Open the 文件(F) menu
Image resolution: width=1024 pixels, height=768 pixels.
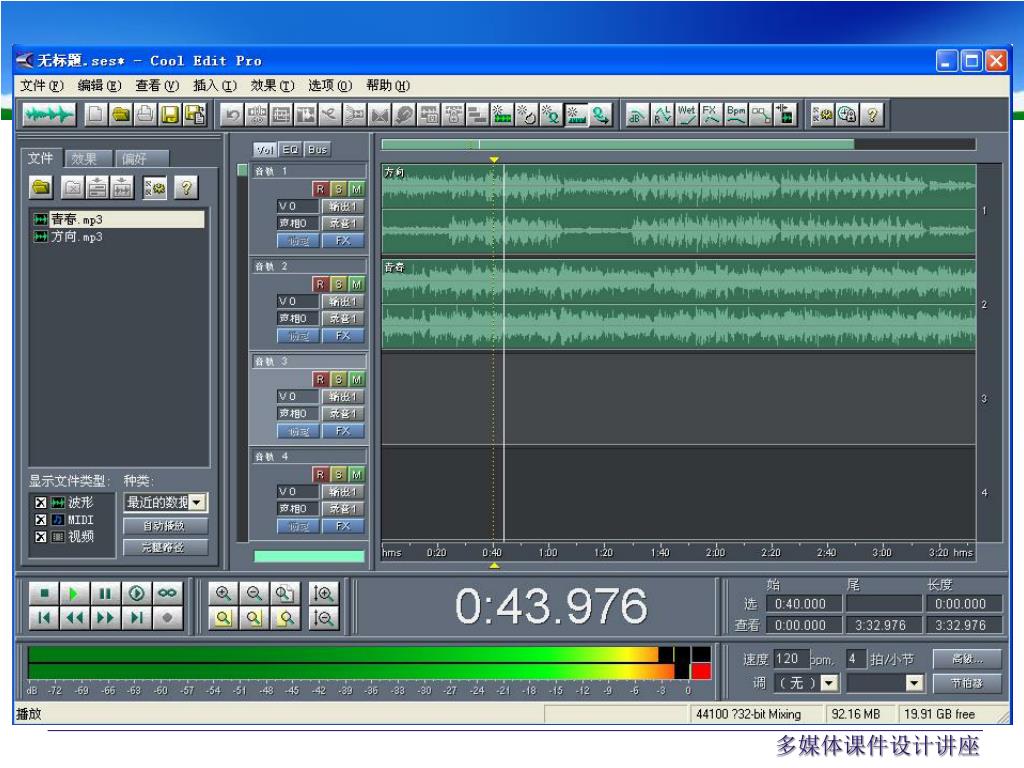(42, 86)
